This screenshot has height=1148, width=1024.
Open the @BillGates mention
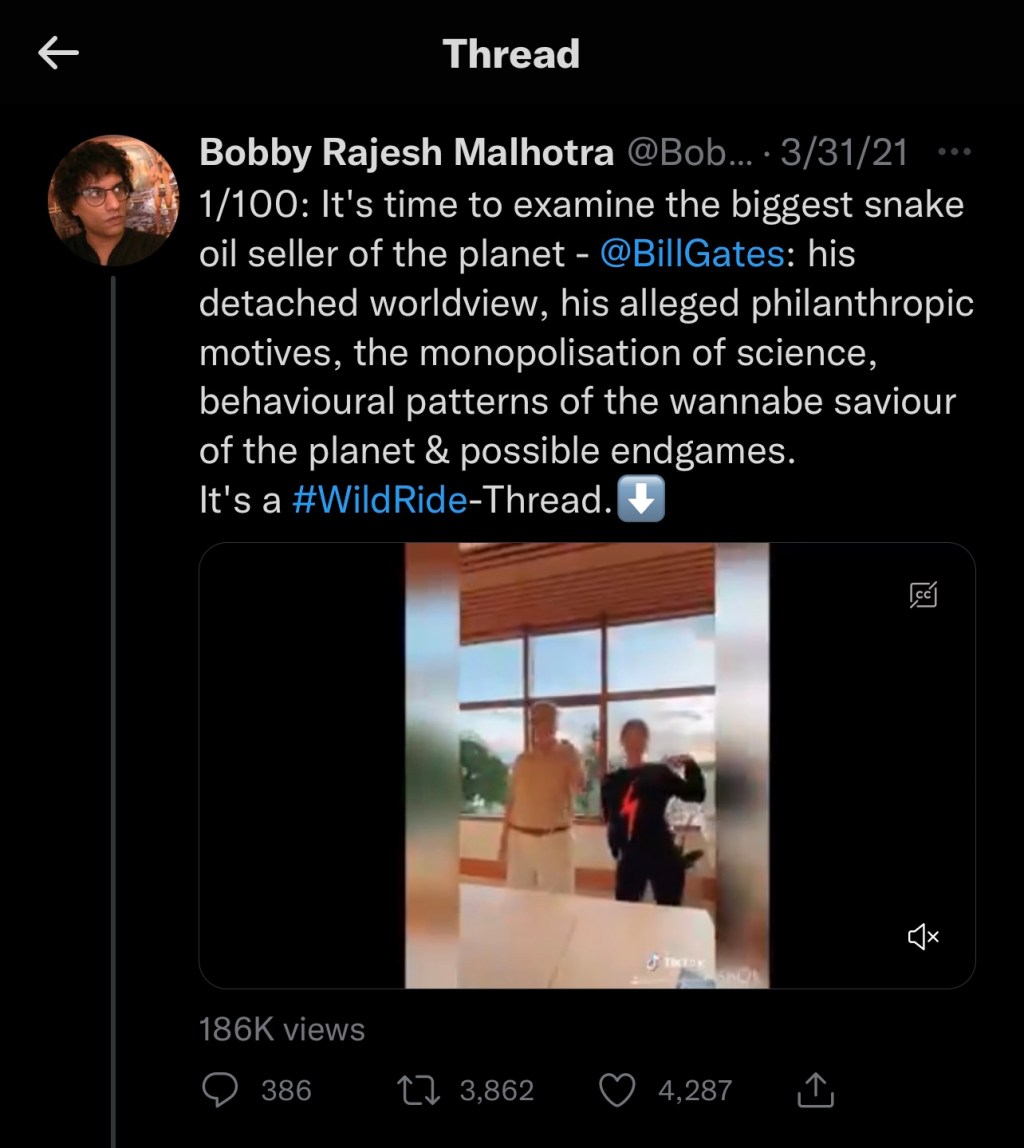pos(692,254)
